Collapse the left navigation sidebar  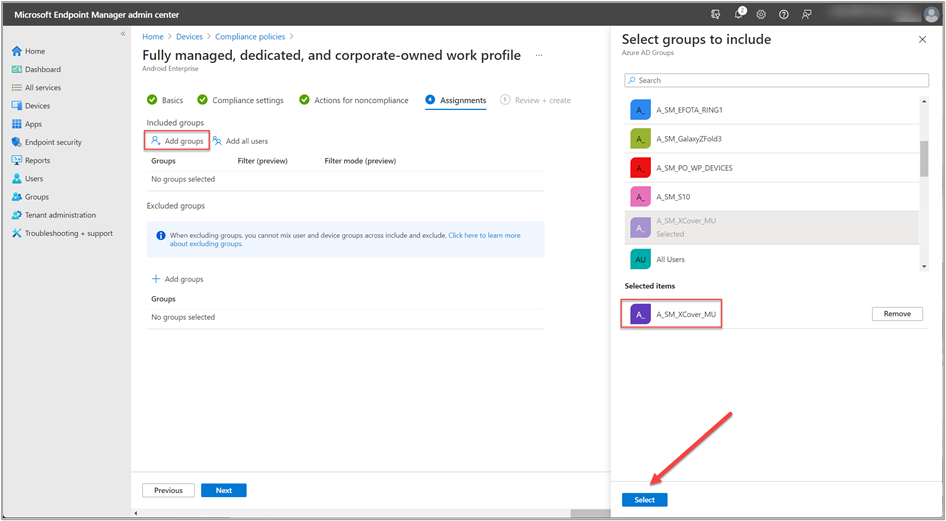[123, 34]
